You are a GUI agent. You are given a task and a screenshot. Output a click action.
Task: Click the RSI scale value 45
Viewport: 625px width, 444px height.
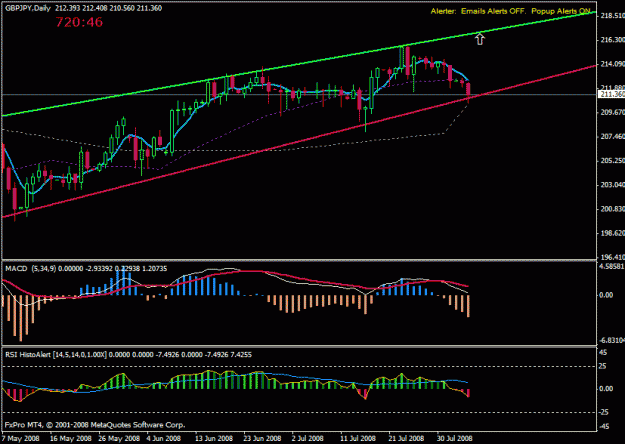click(x=603, y=352)
